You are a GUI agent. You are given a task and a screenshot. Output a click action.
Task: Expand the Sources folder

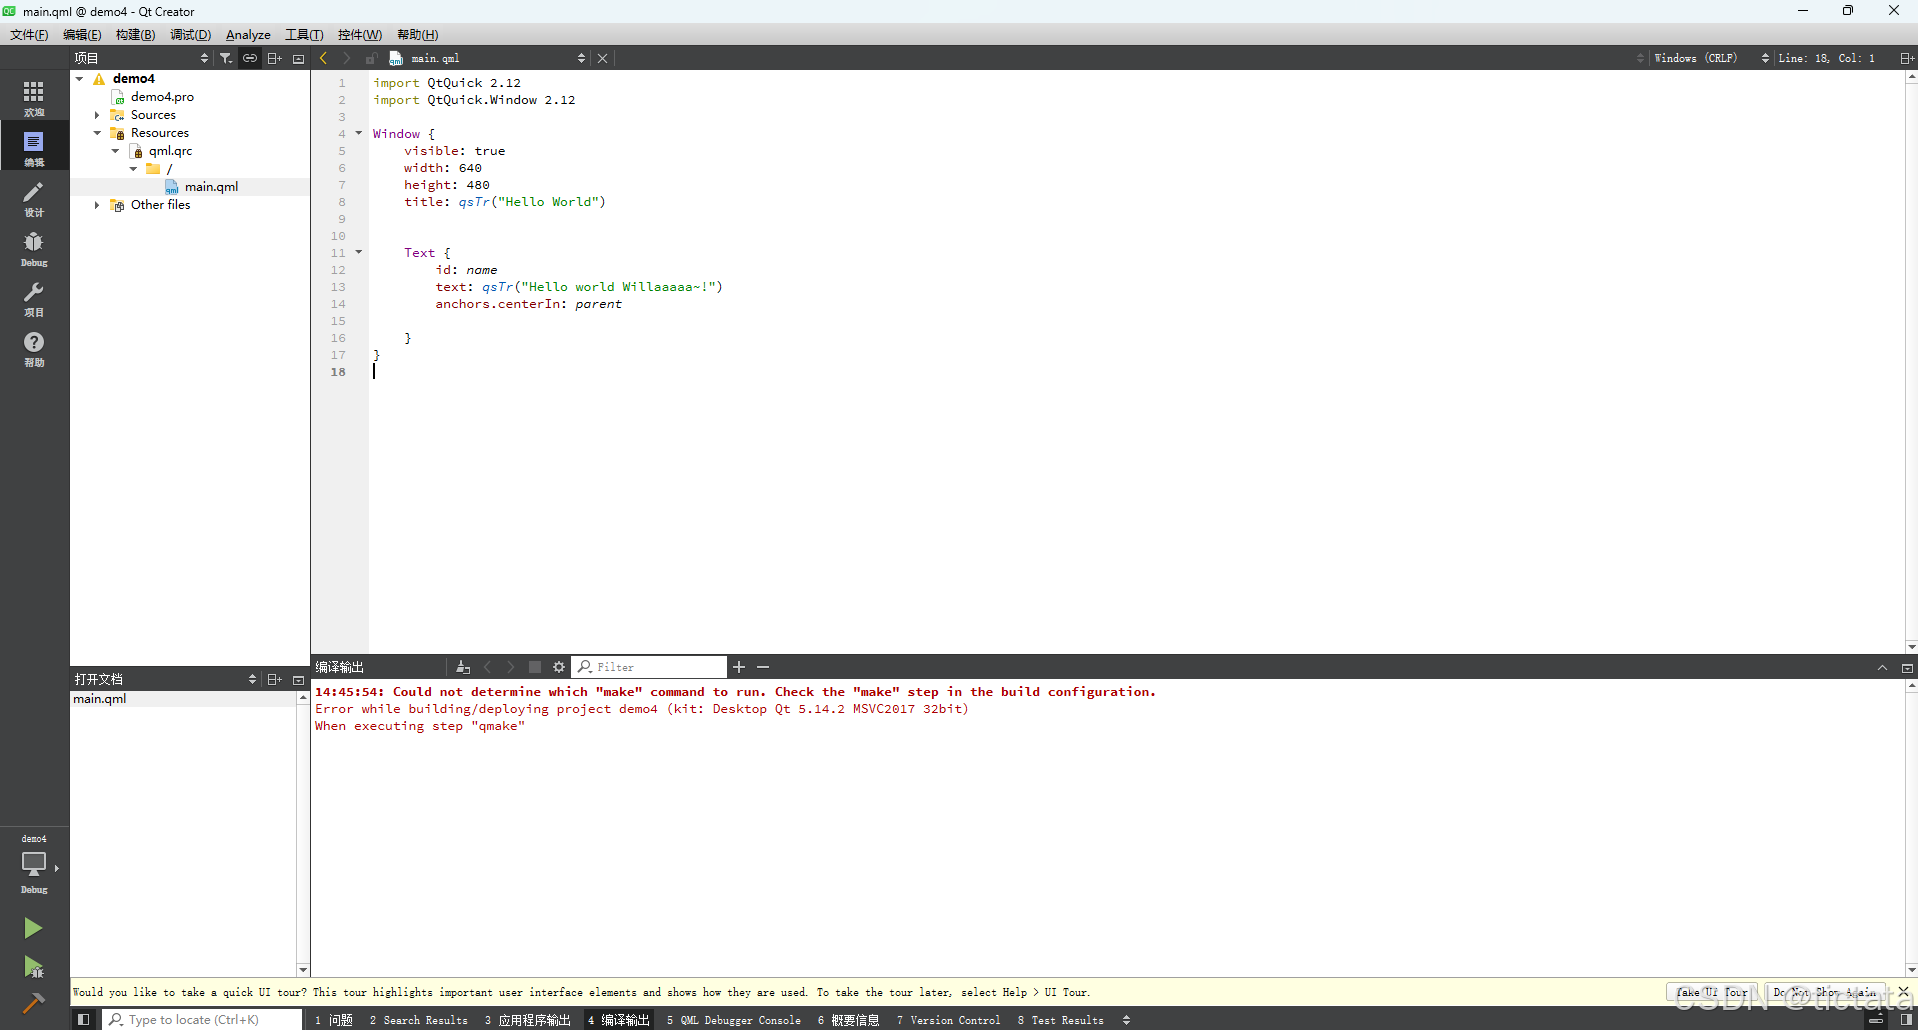[x=96, y=114]
